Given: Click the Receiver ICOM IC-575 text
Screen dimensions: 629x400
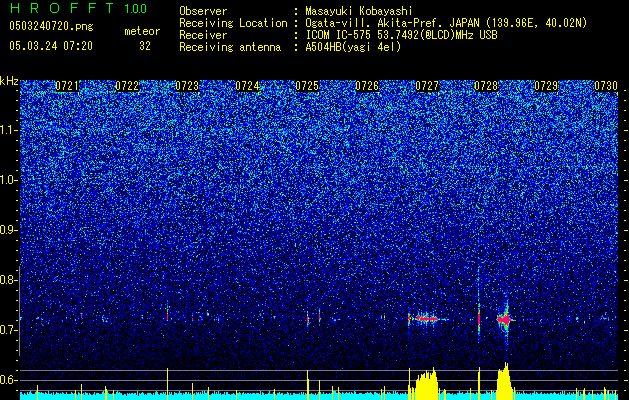Looking at the screenshot, I should 401,35.
